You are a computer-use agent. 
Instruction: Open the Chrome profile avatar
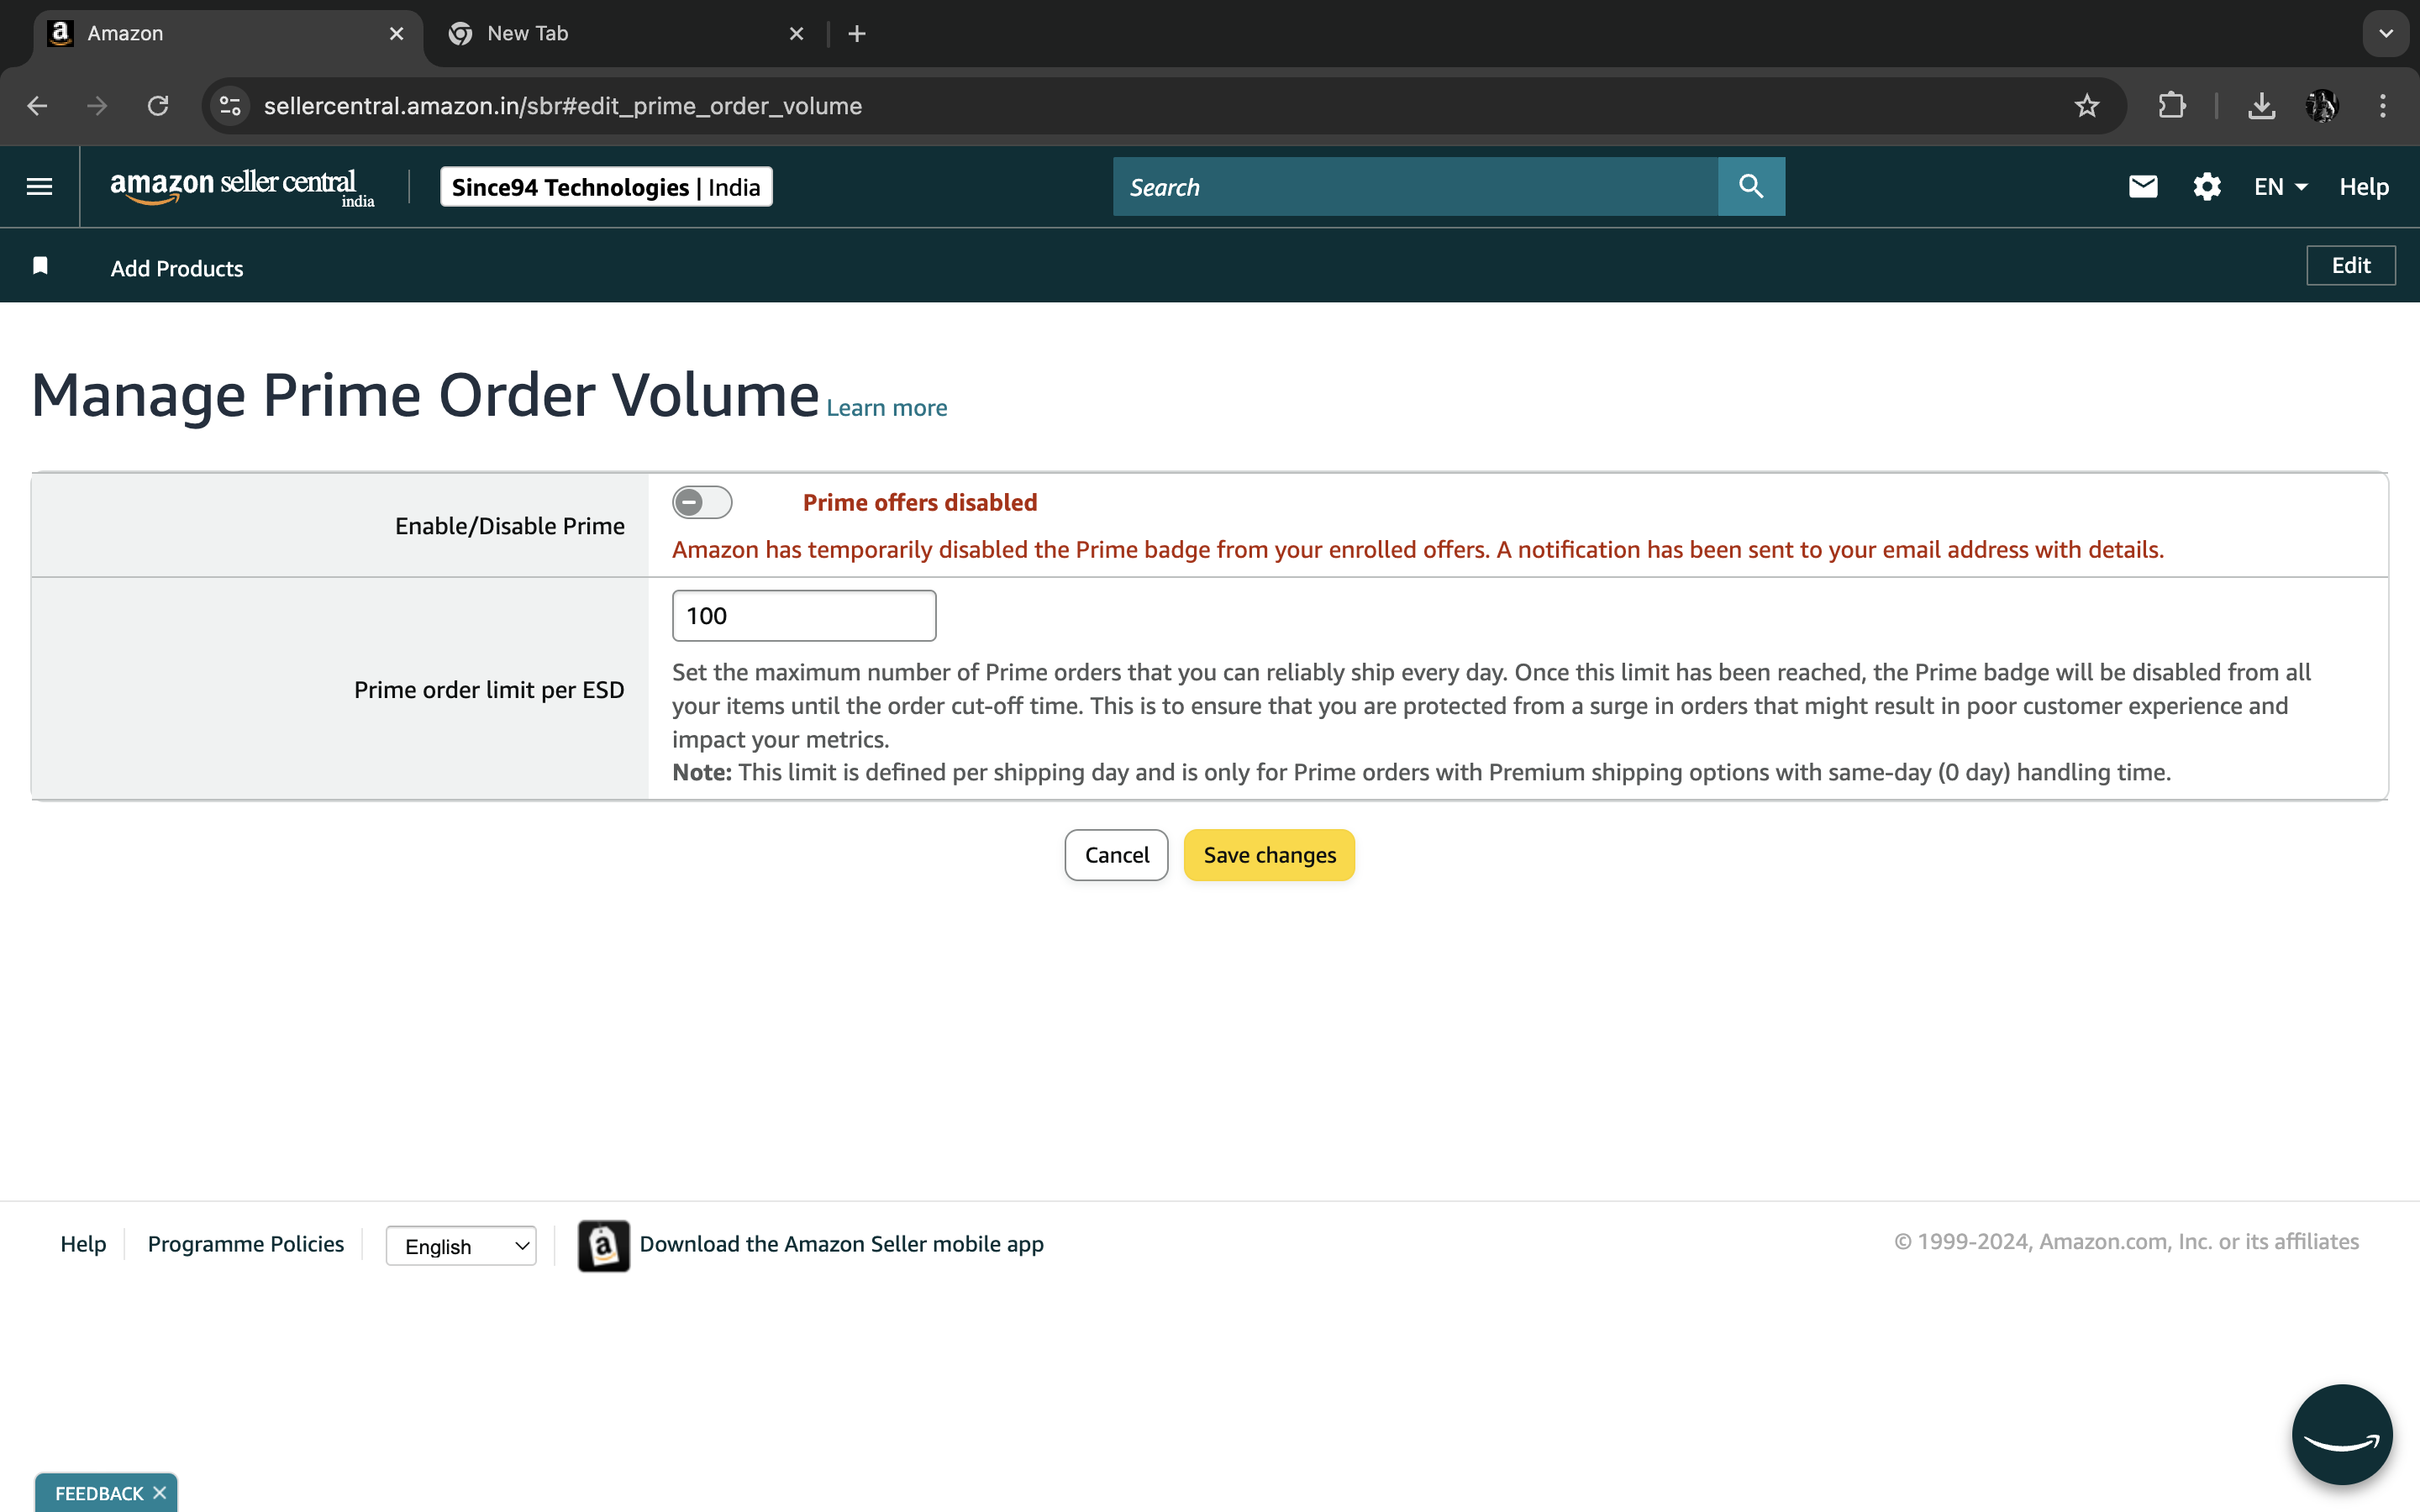pyautogui.click(x=2321, y=106)
